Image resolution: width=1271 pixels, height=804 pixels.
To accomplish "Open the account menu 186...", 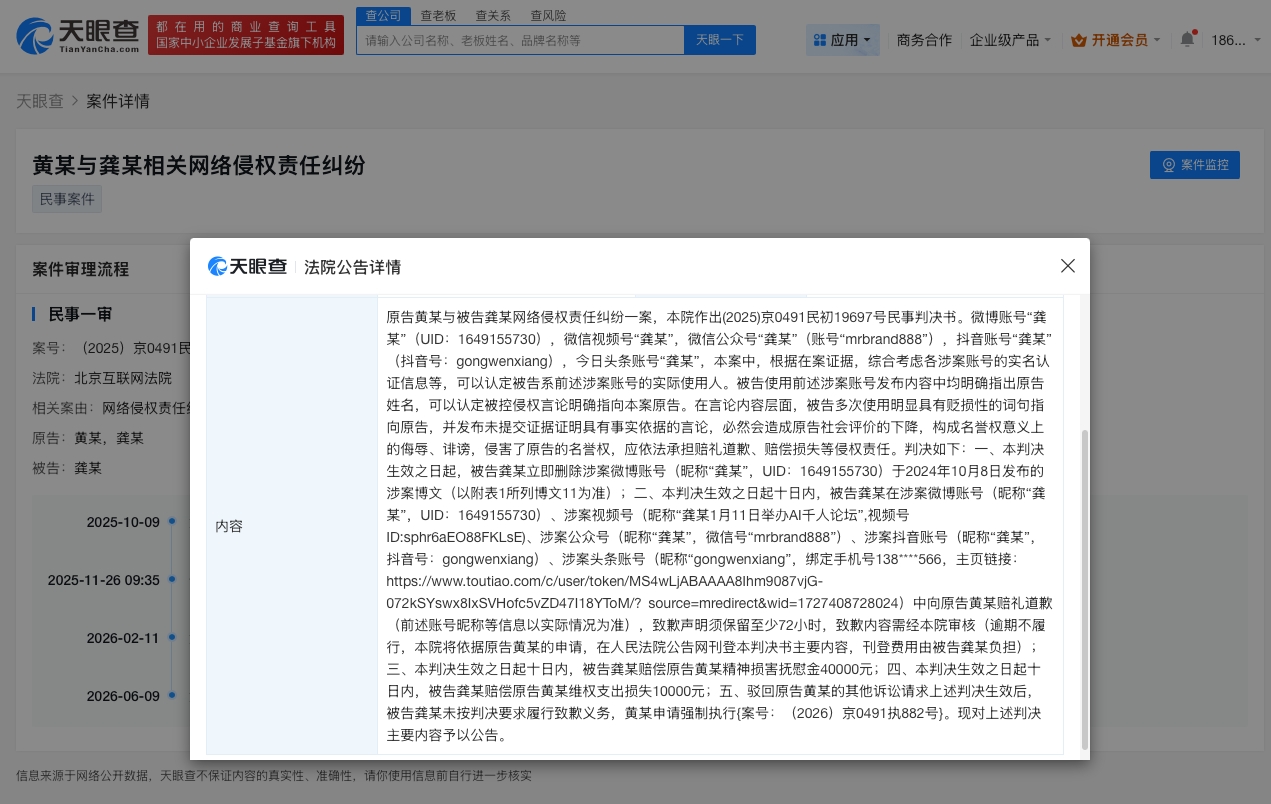I will pyautogui.click(x=1234, y=40).
